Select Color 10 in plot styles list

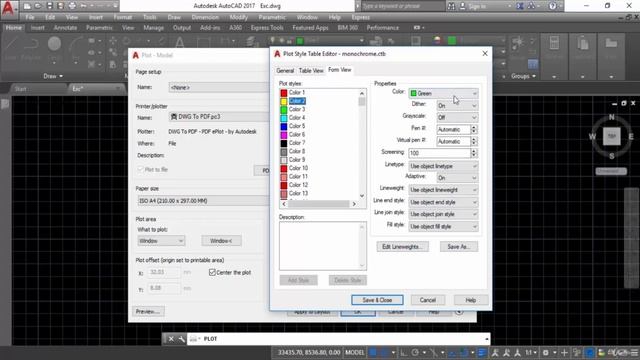click(298, 168)
